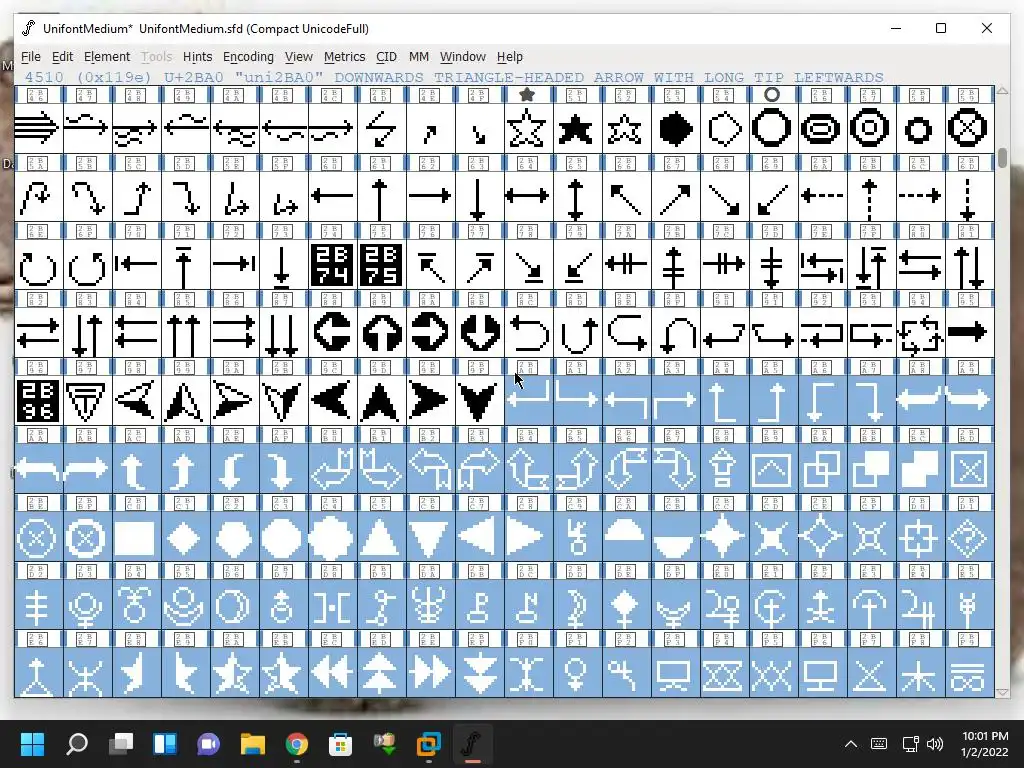Select the up-down double-headed arrow glyph 2B65
Image resolution: width=1024 pixels, height=768 pixels.
(x=577, y=196)
